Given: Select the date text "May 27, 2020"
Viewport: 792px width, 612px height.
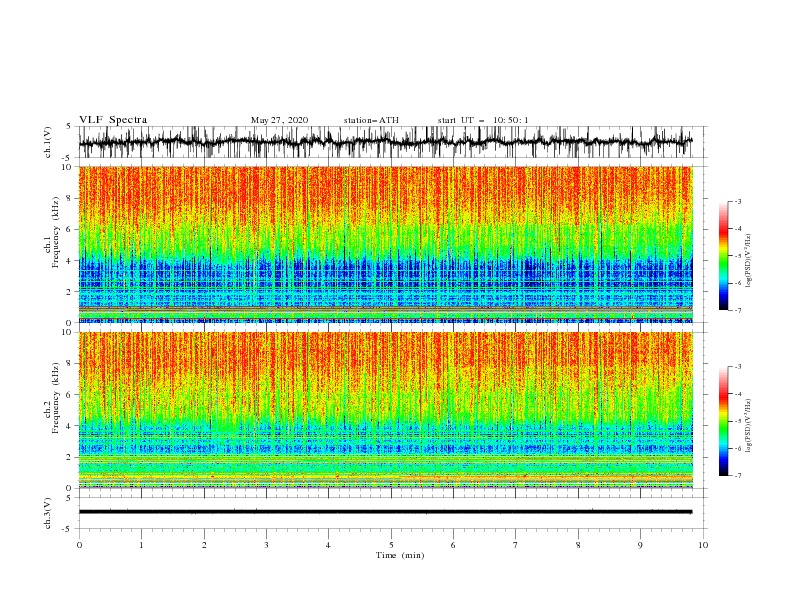Looking at the screenshot, I should tap(279, 120).
